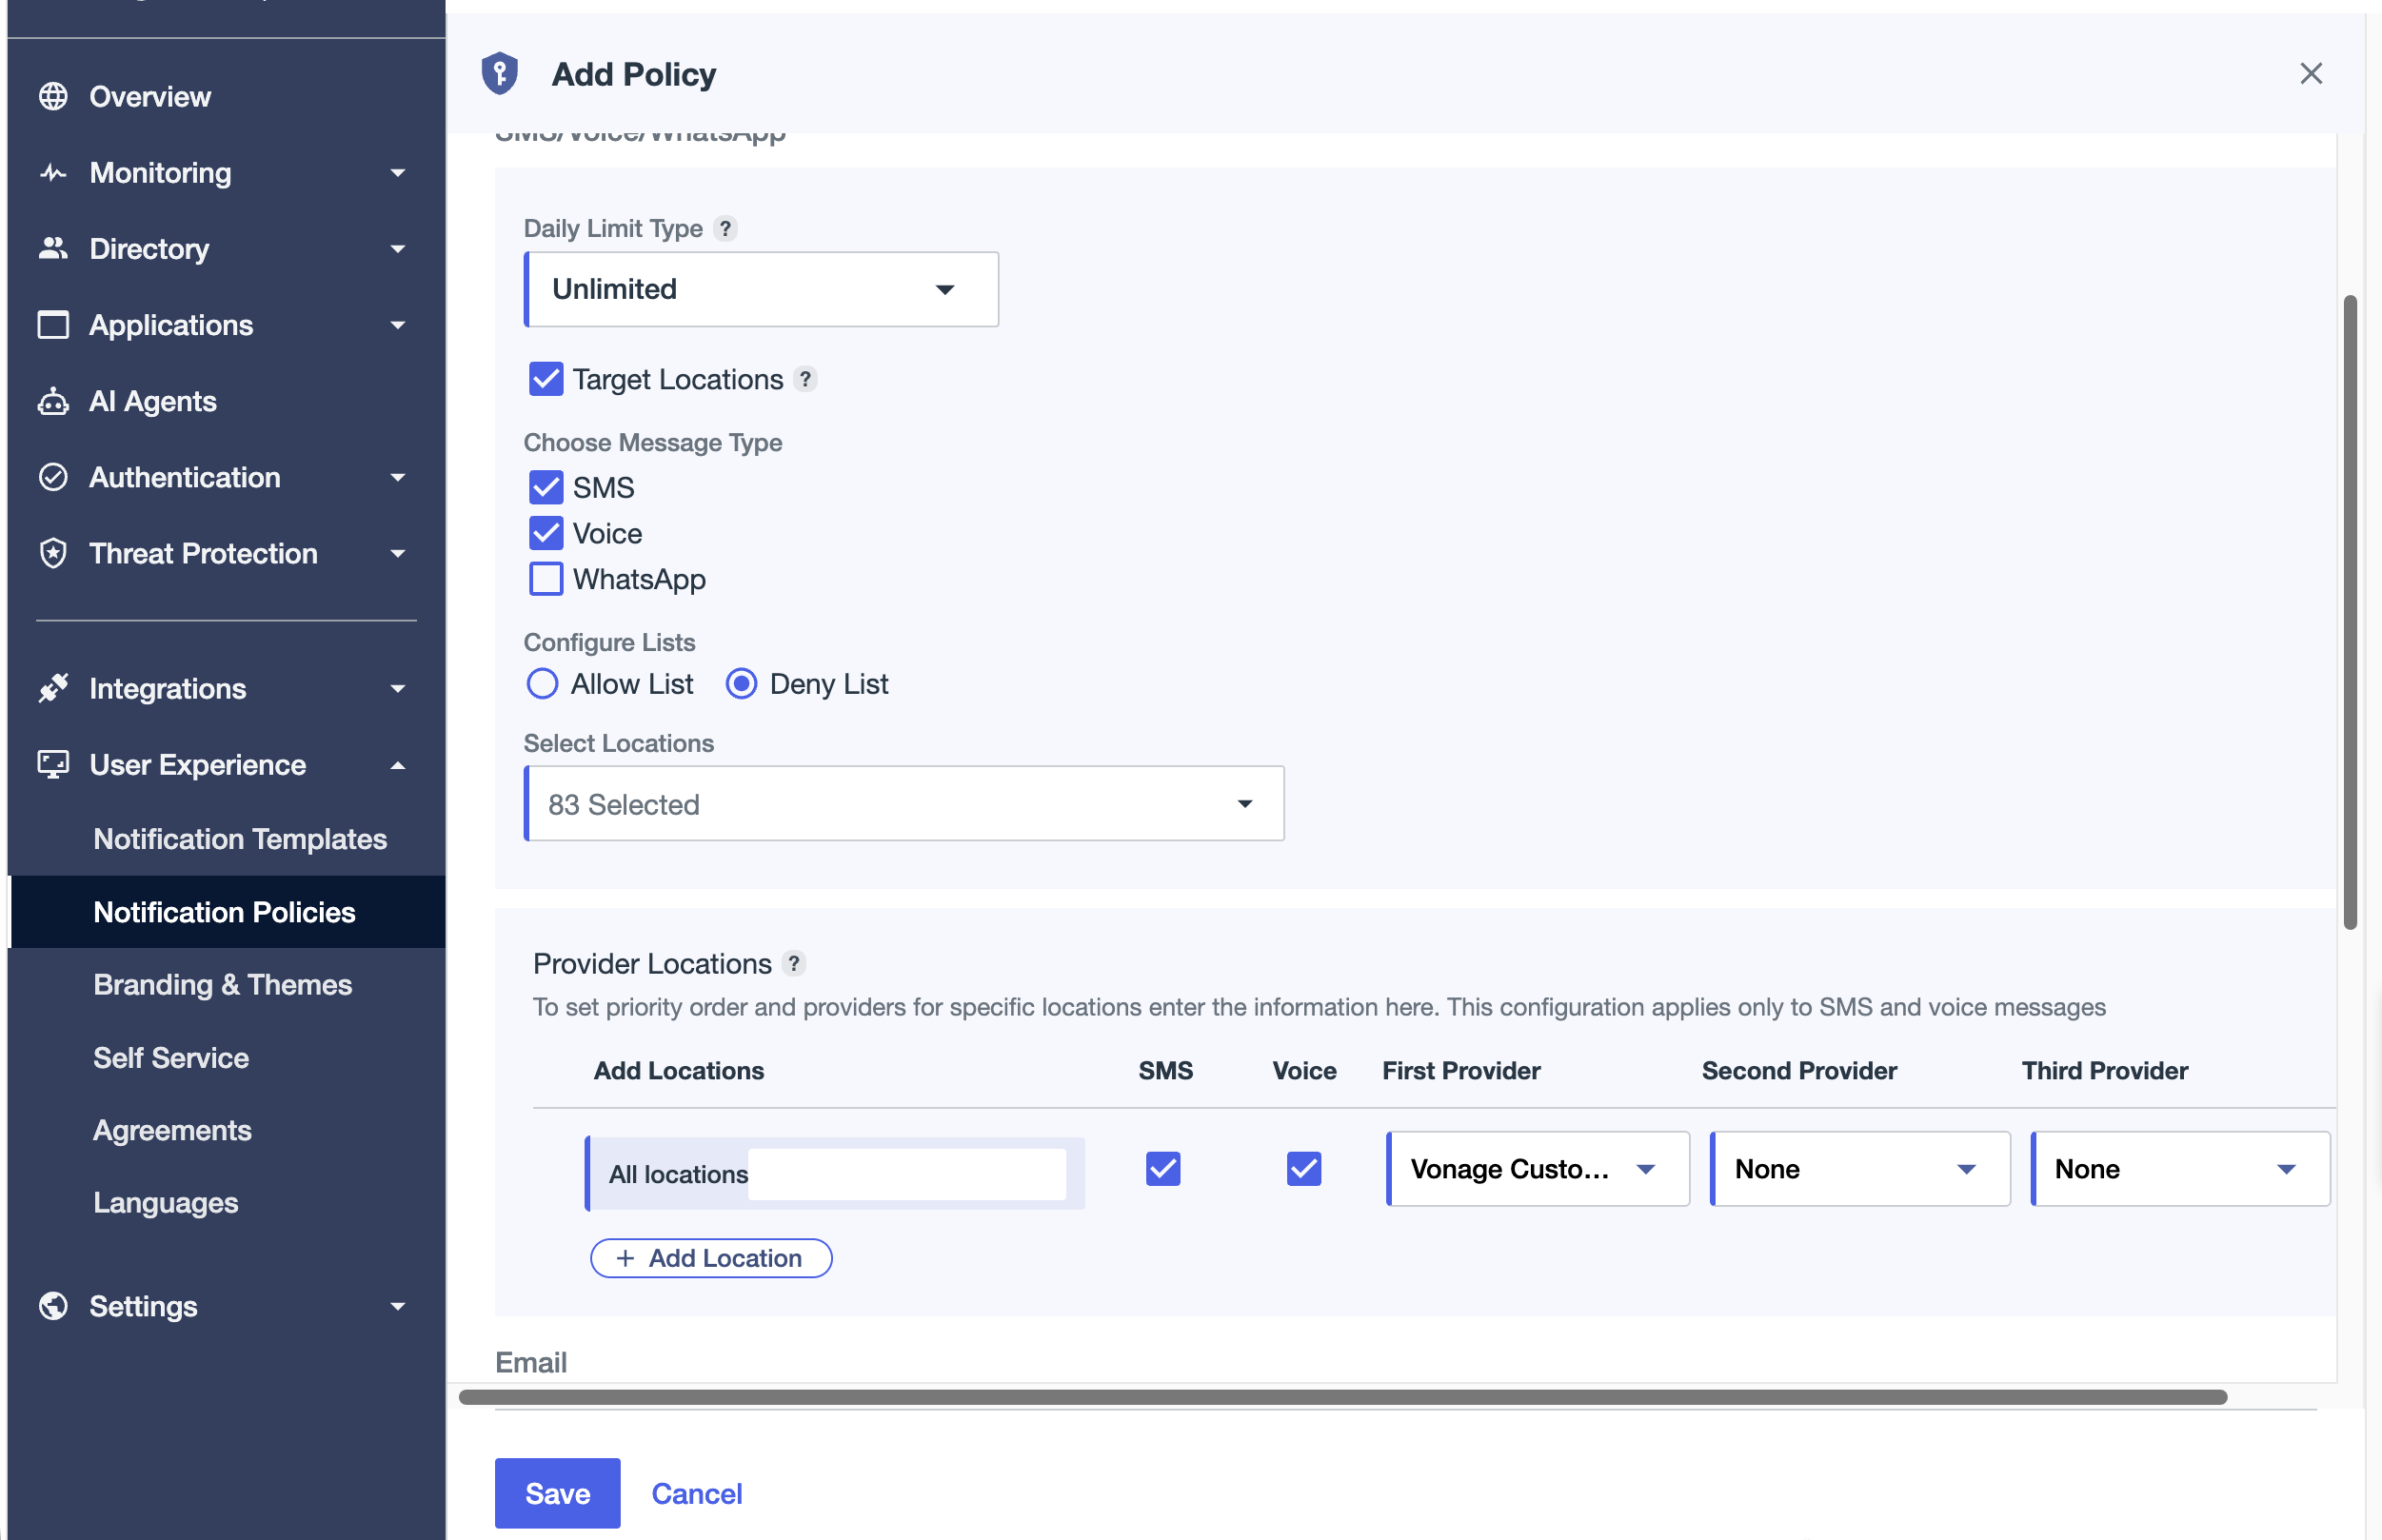The width and height of the screenshot is (2382, 1540).
Task: Open the Second Provider None dropdown
Action: point(1860,1169)
